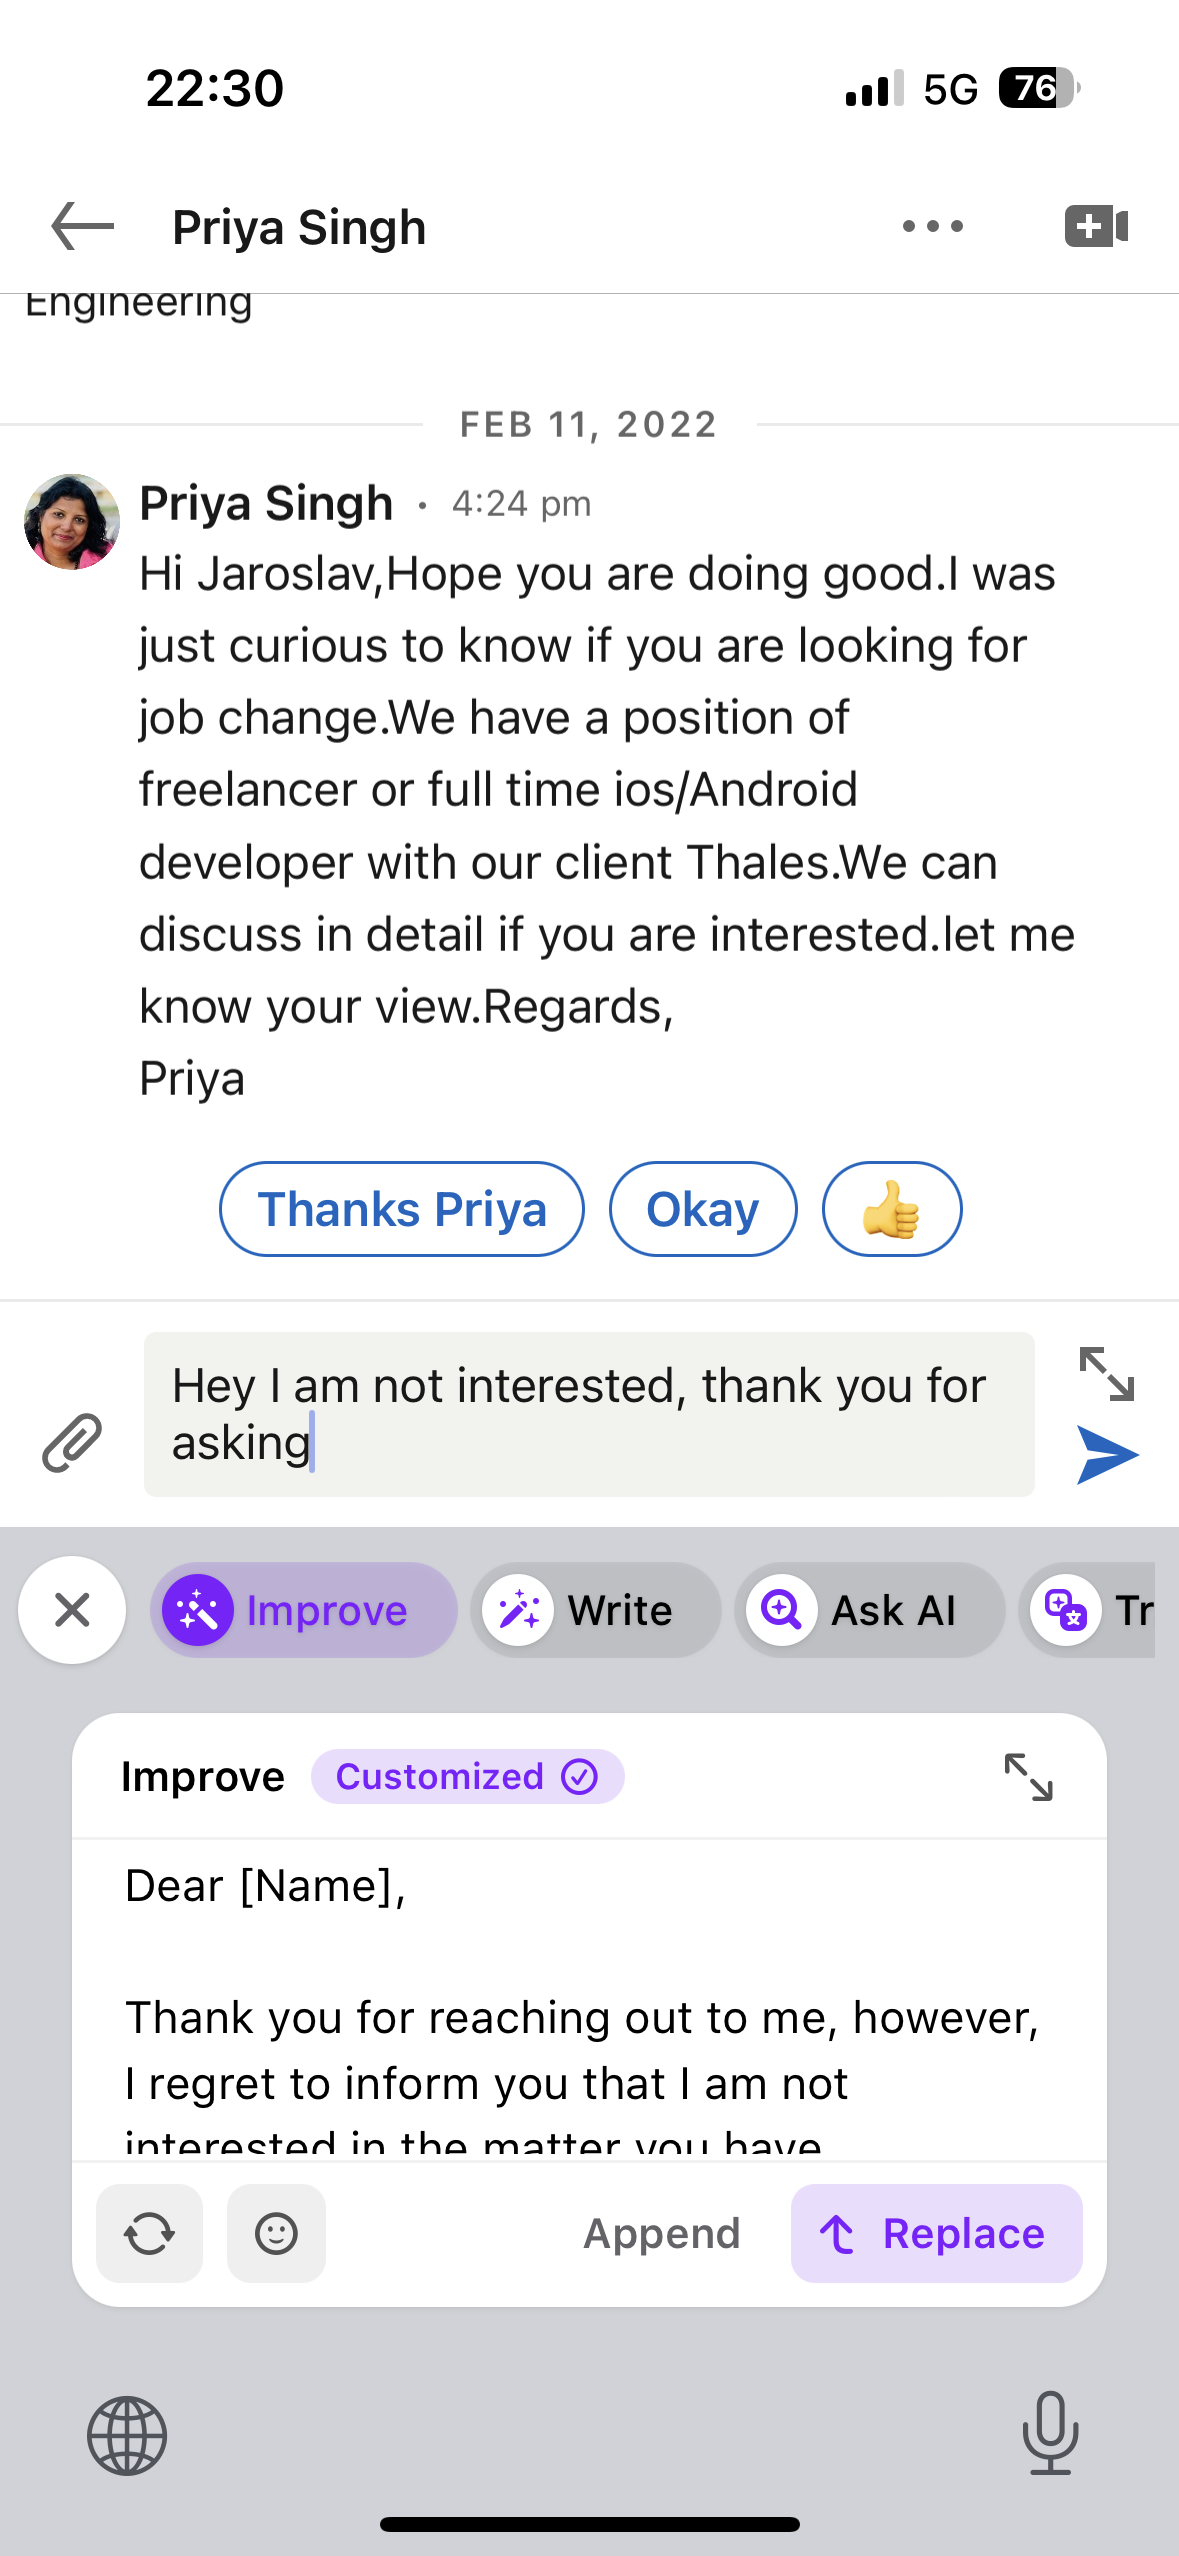Close the AI keyboard toolbar
The width and height of the screenshot is (1179, 2556).
72,1610
